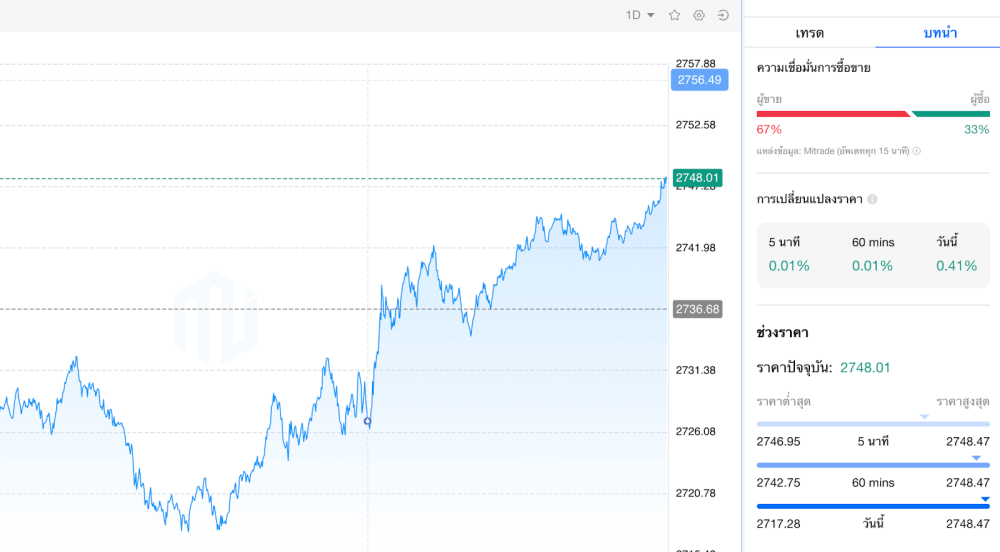Click the blue 2756.49 price label

click(699, 80)
